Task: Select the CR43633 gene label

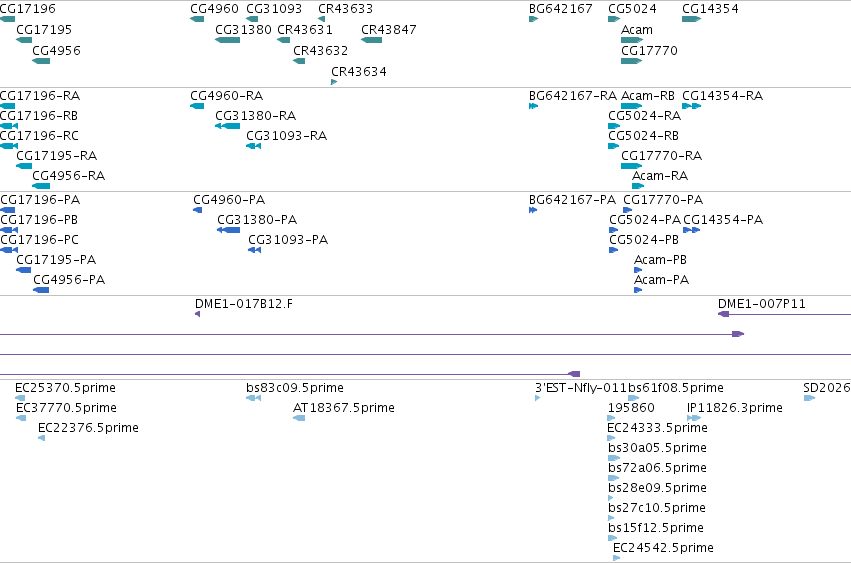Action: coord(346,9)
